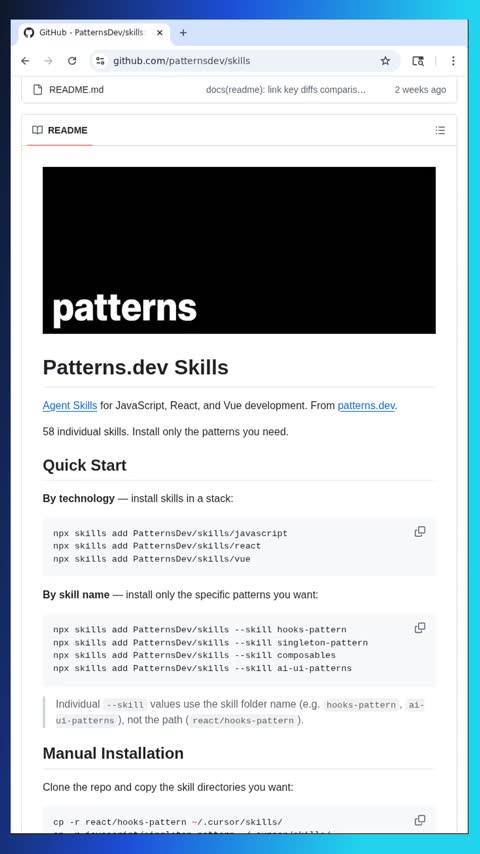The height and width of the screenshot is (854, 480).
Task: Click the '--skill composables' command line
Action: [x=195, y=655]
